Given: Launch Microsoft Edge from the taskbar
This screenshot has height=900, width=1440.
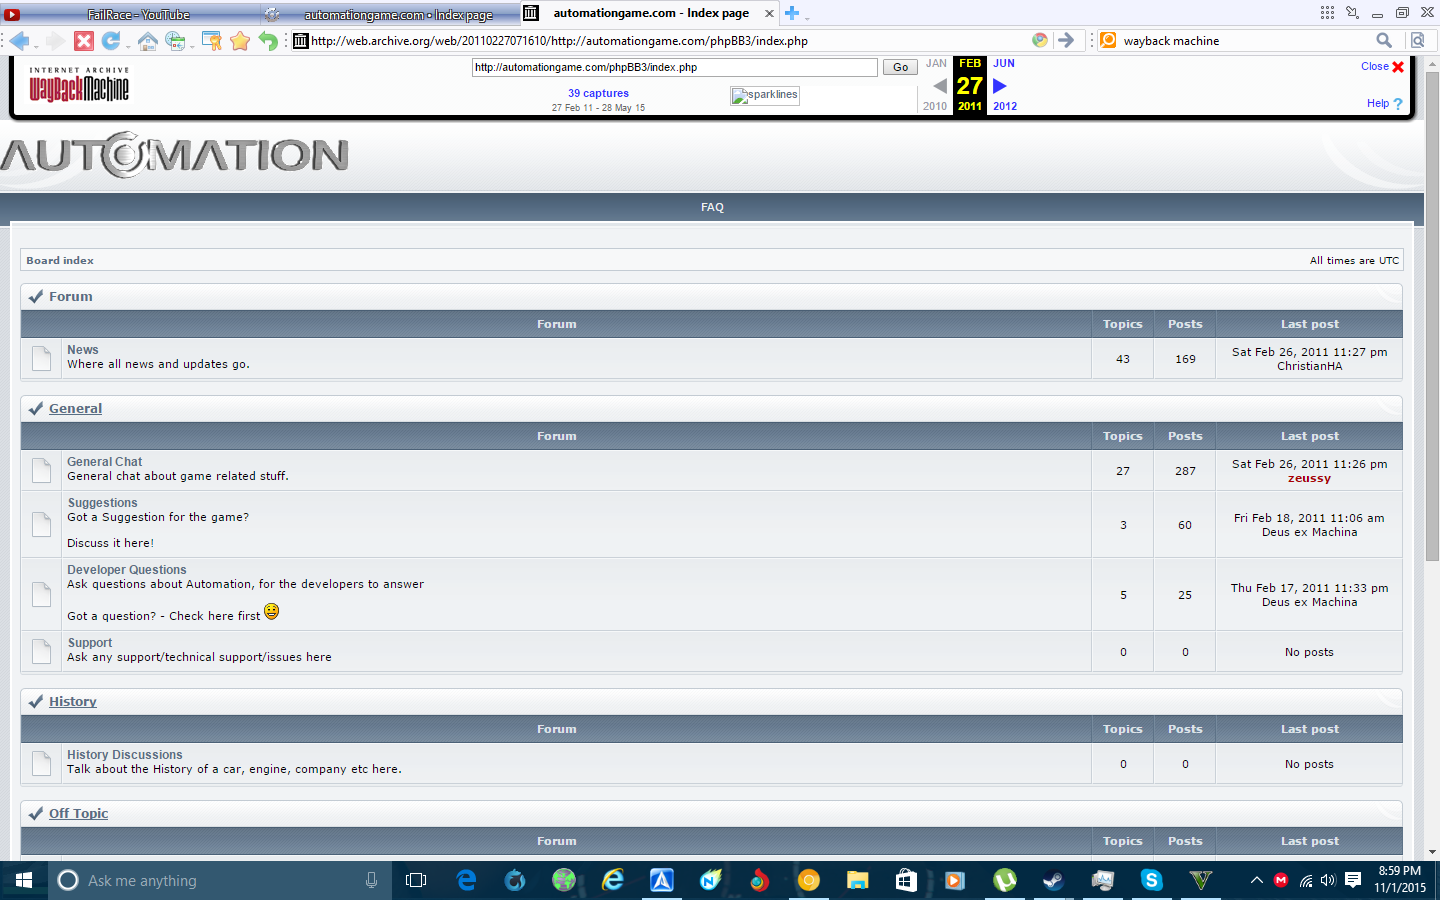Looking at the screenshot, I should click(466, 880).
